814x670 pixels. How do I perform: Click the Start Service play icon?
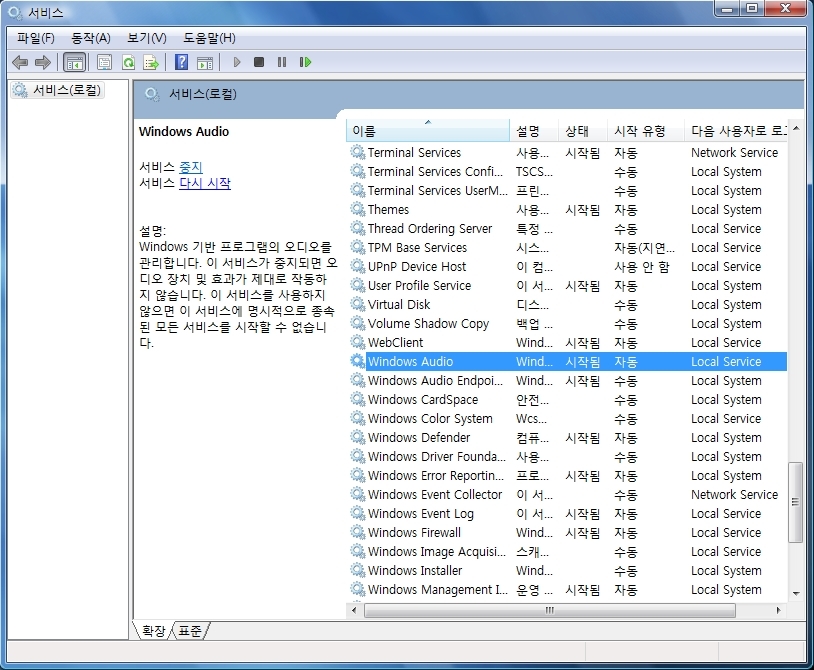point(237,62)
